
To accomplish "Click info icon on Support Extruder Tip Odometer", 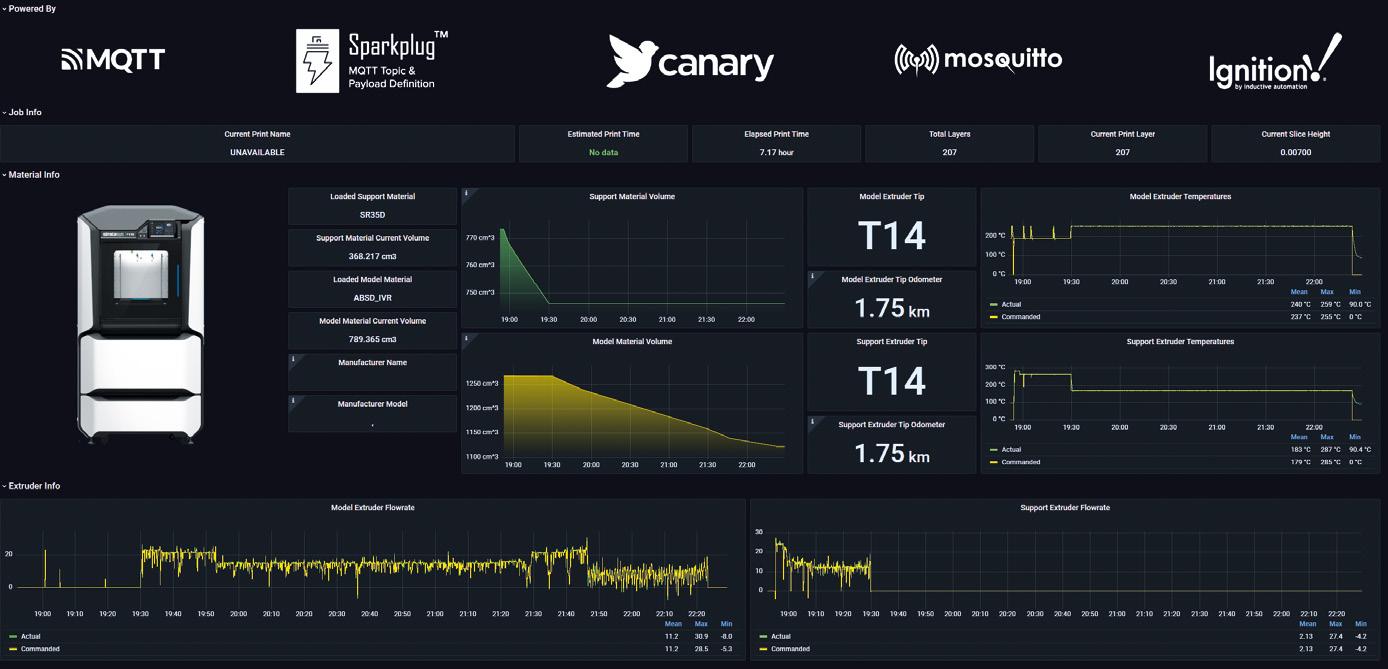I will point(812,421).
